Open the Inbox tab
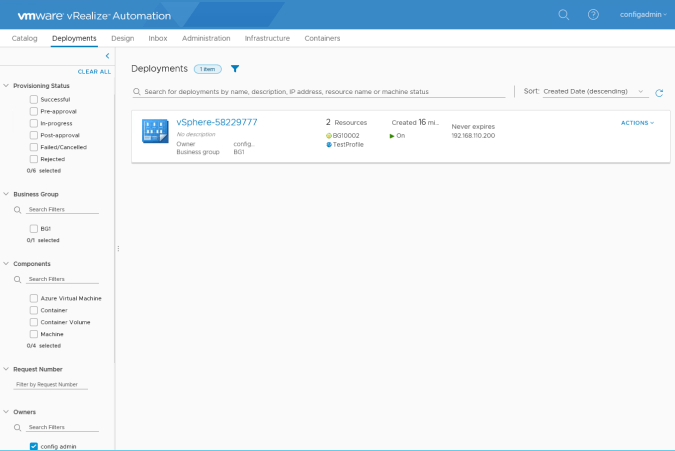The width and height of the screenshot is (675, 451). [158, 38]
